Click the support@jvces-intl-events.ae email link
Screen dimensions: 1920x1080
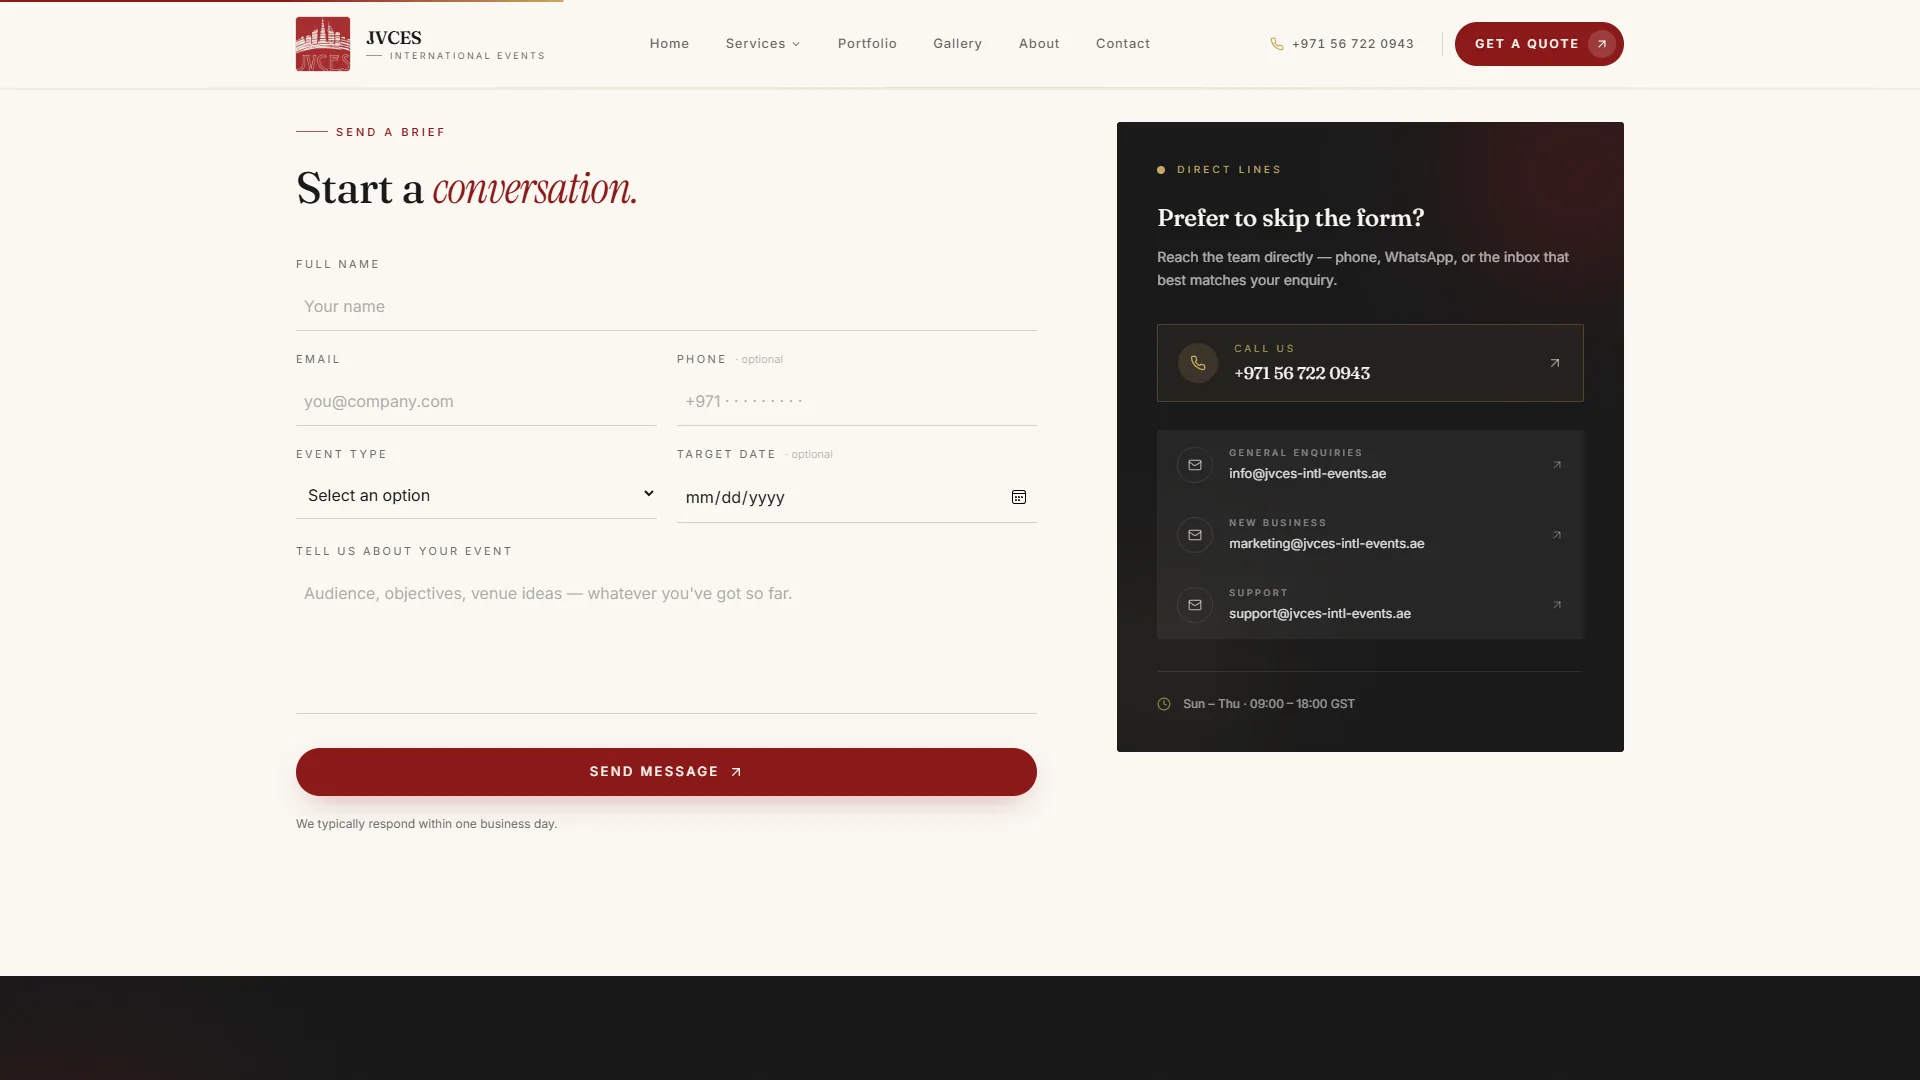point(1319,614)
